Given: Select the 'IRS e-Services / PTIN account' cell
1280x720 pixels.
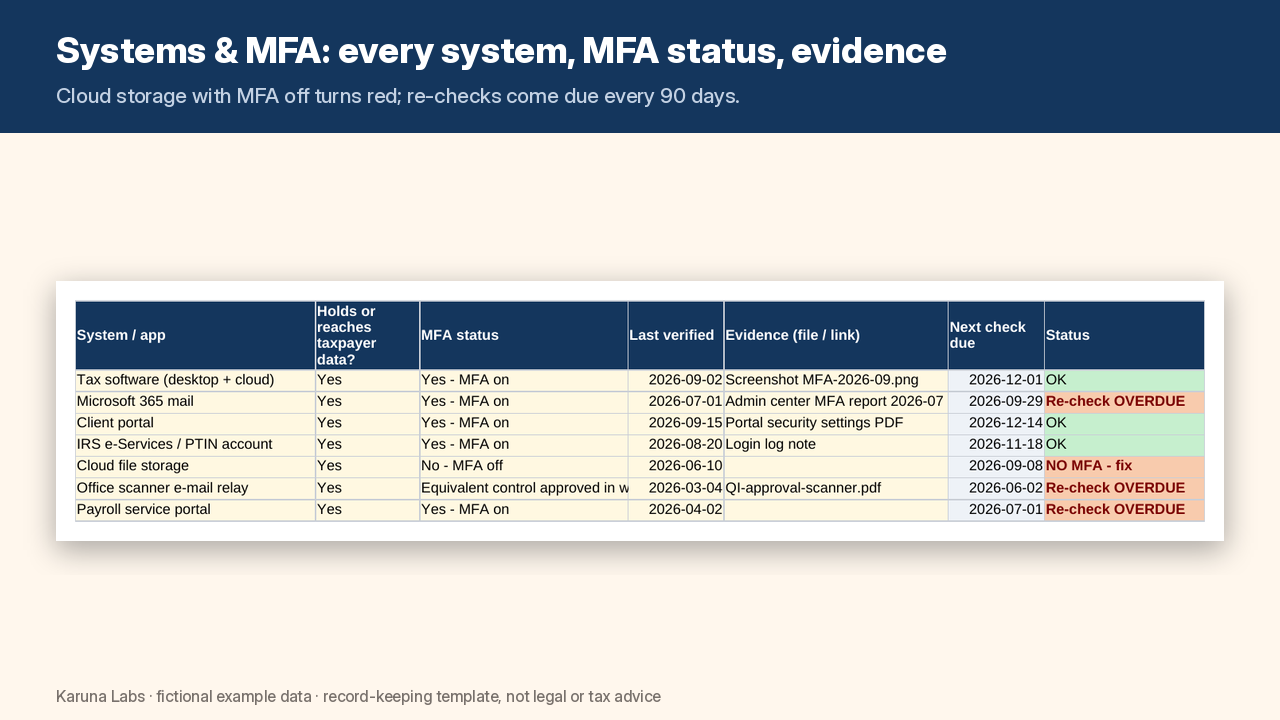Looking at the screenshot, I should pyautogui.click(x=195, y=445).
